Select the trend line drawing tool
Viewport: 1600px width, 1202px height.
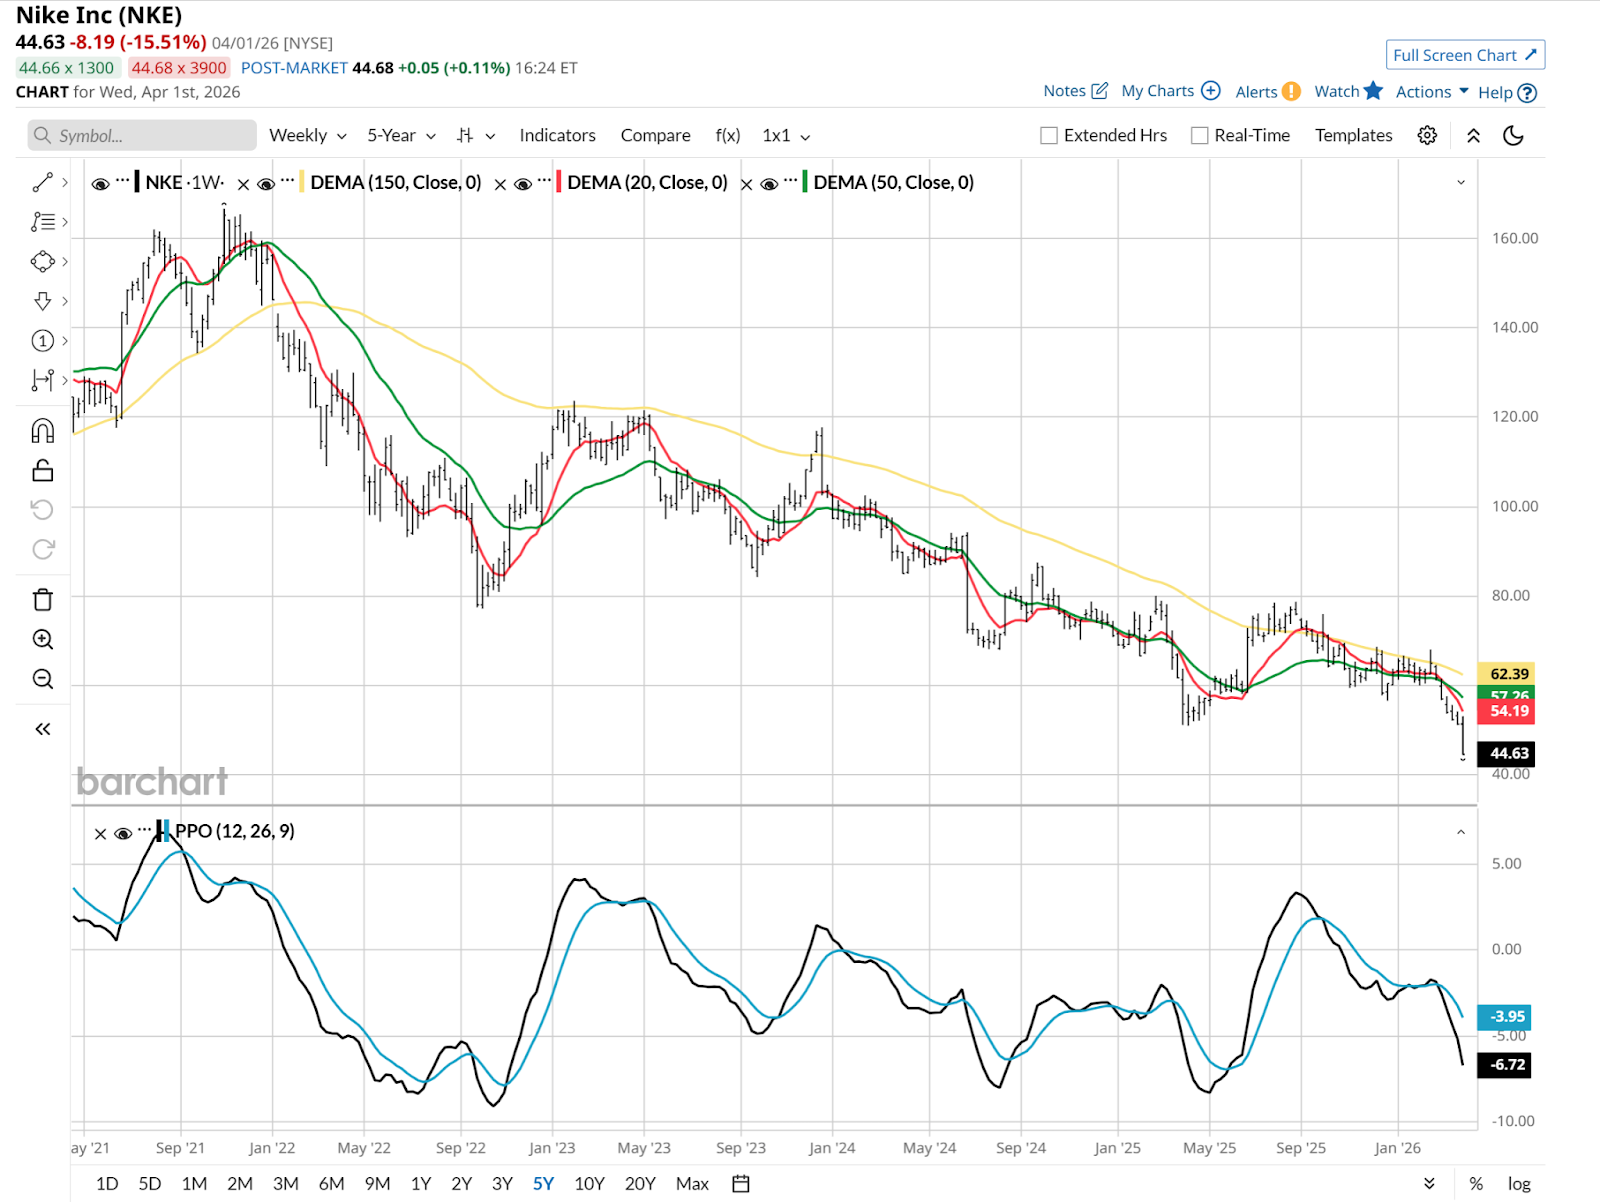42,182
